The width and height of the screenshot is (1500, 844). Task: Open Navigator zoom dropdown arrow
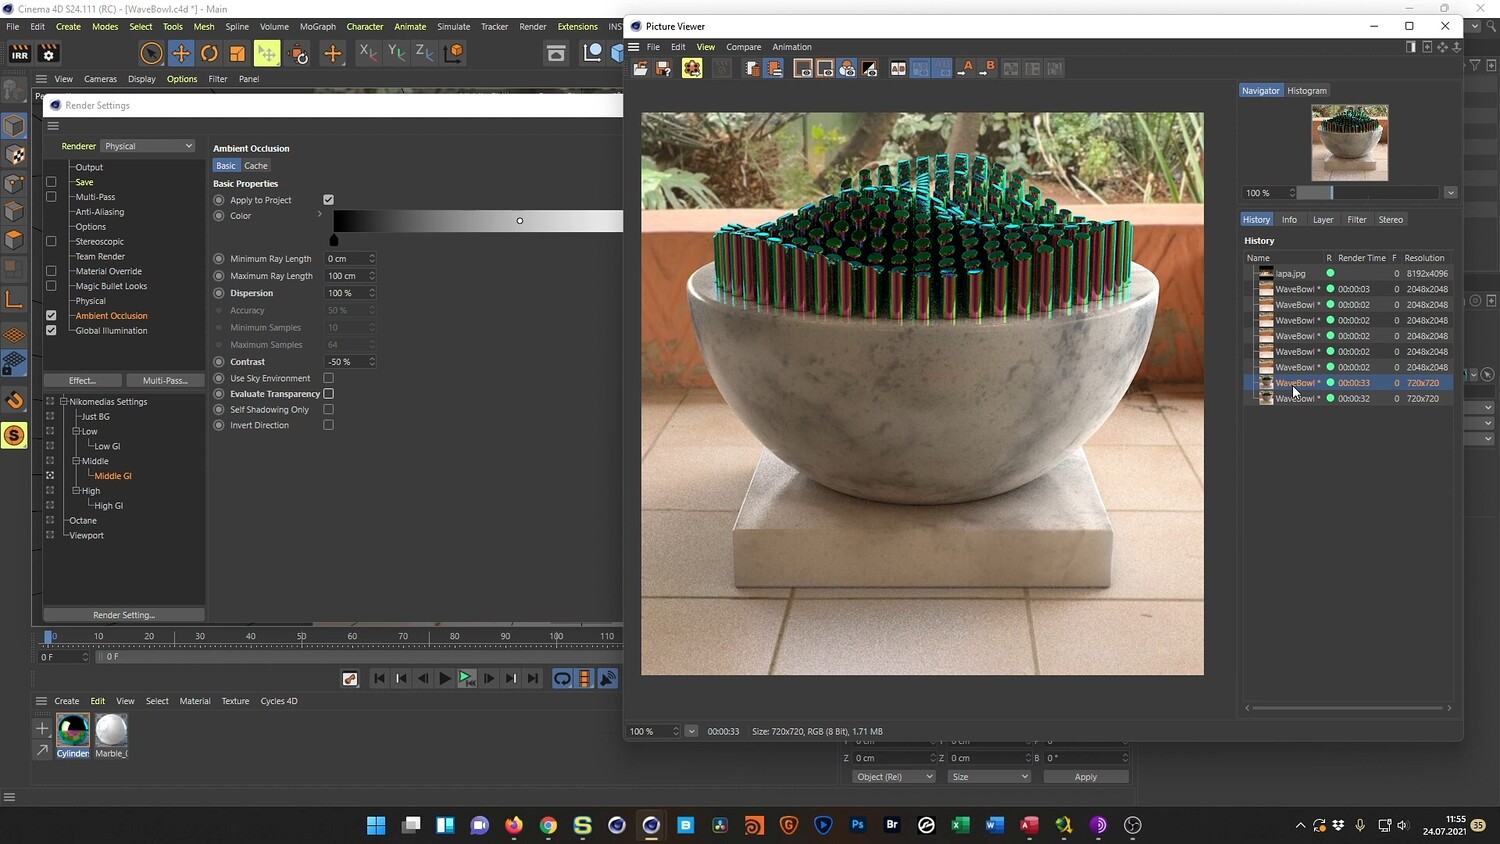coord(1451,193)
